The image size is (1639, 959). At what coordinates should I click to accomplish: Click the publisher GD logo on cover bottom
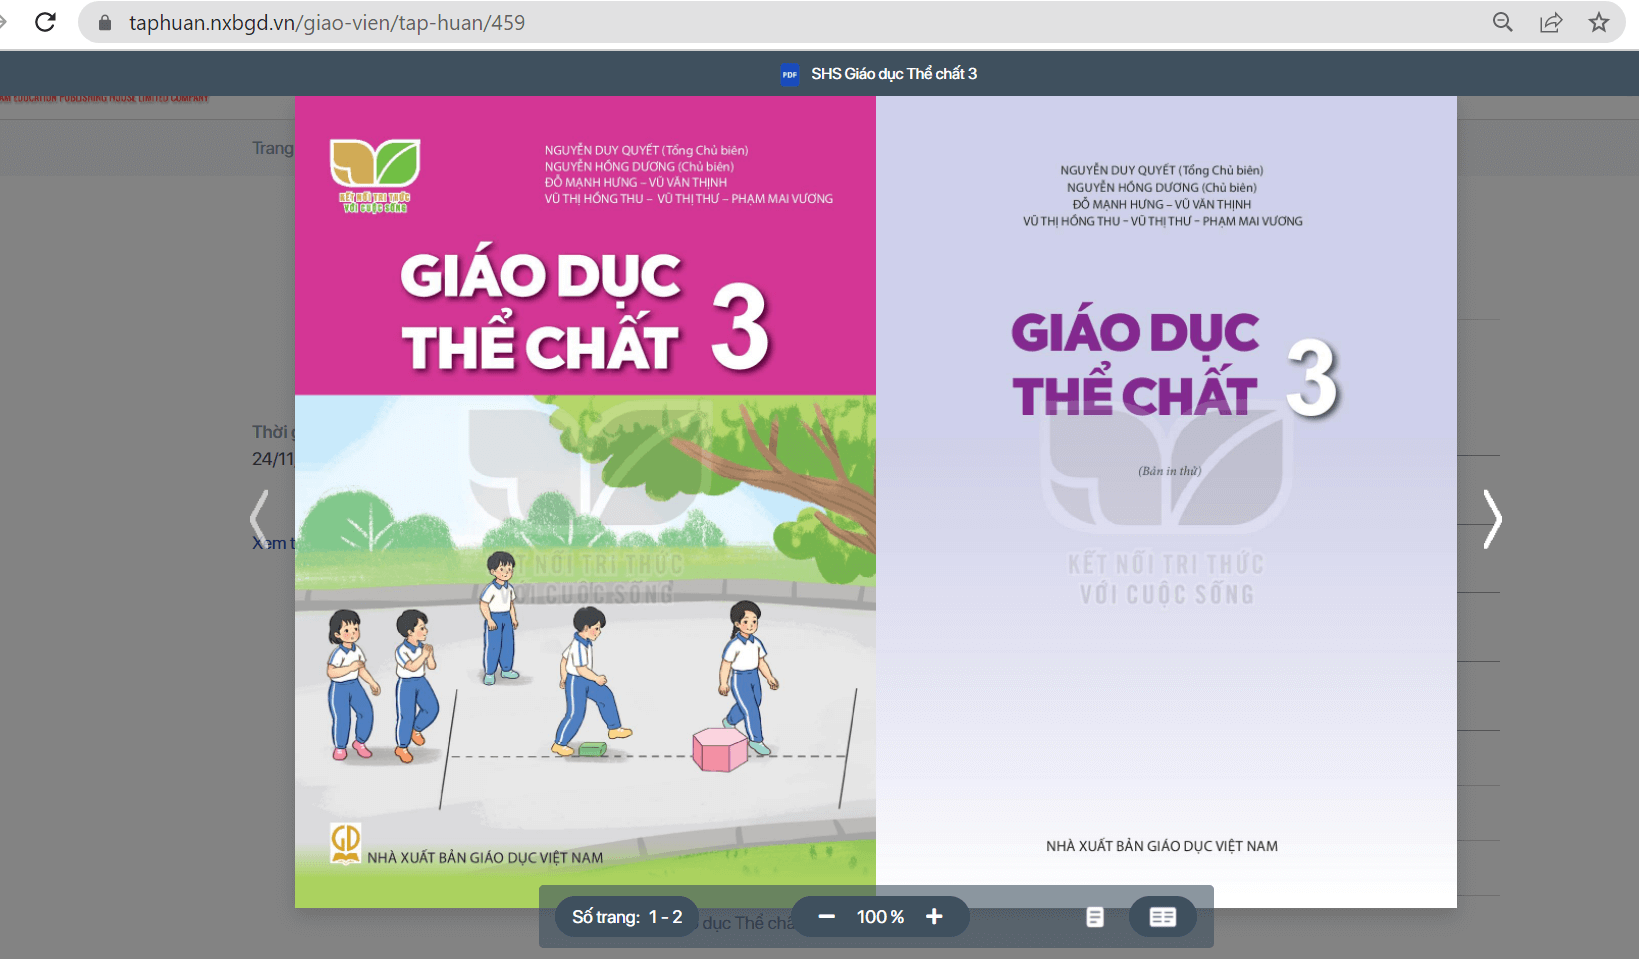346,843
